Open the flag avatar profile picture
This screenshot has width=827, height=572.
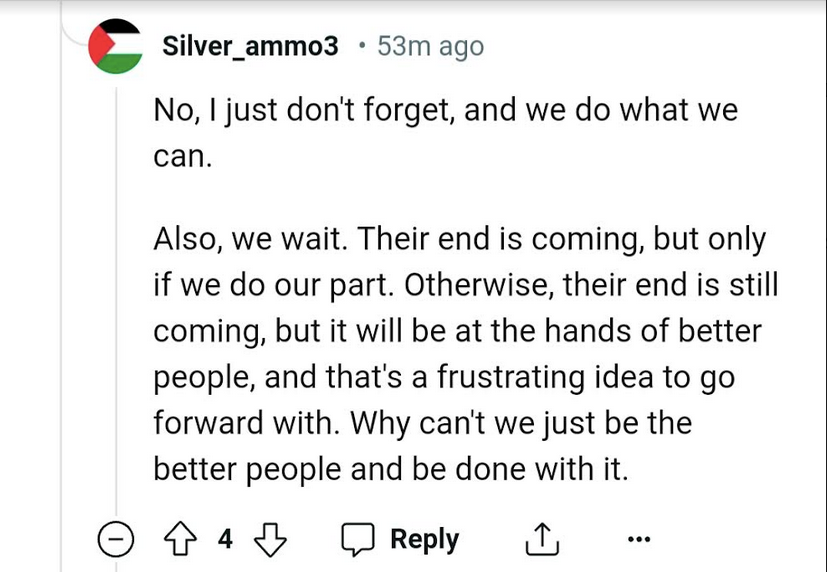[x=116, y=47]
